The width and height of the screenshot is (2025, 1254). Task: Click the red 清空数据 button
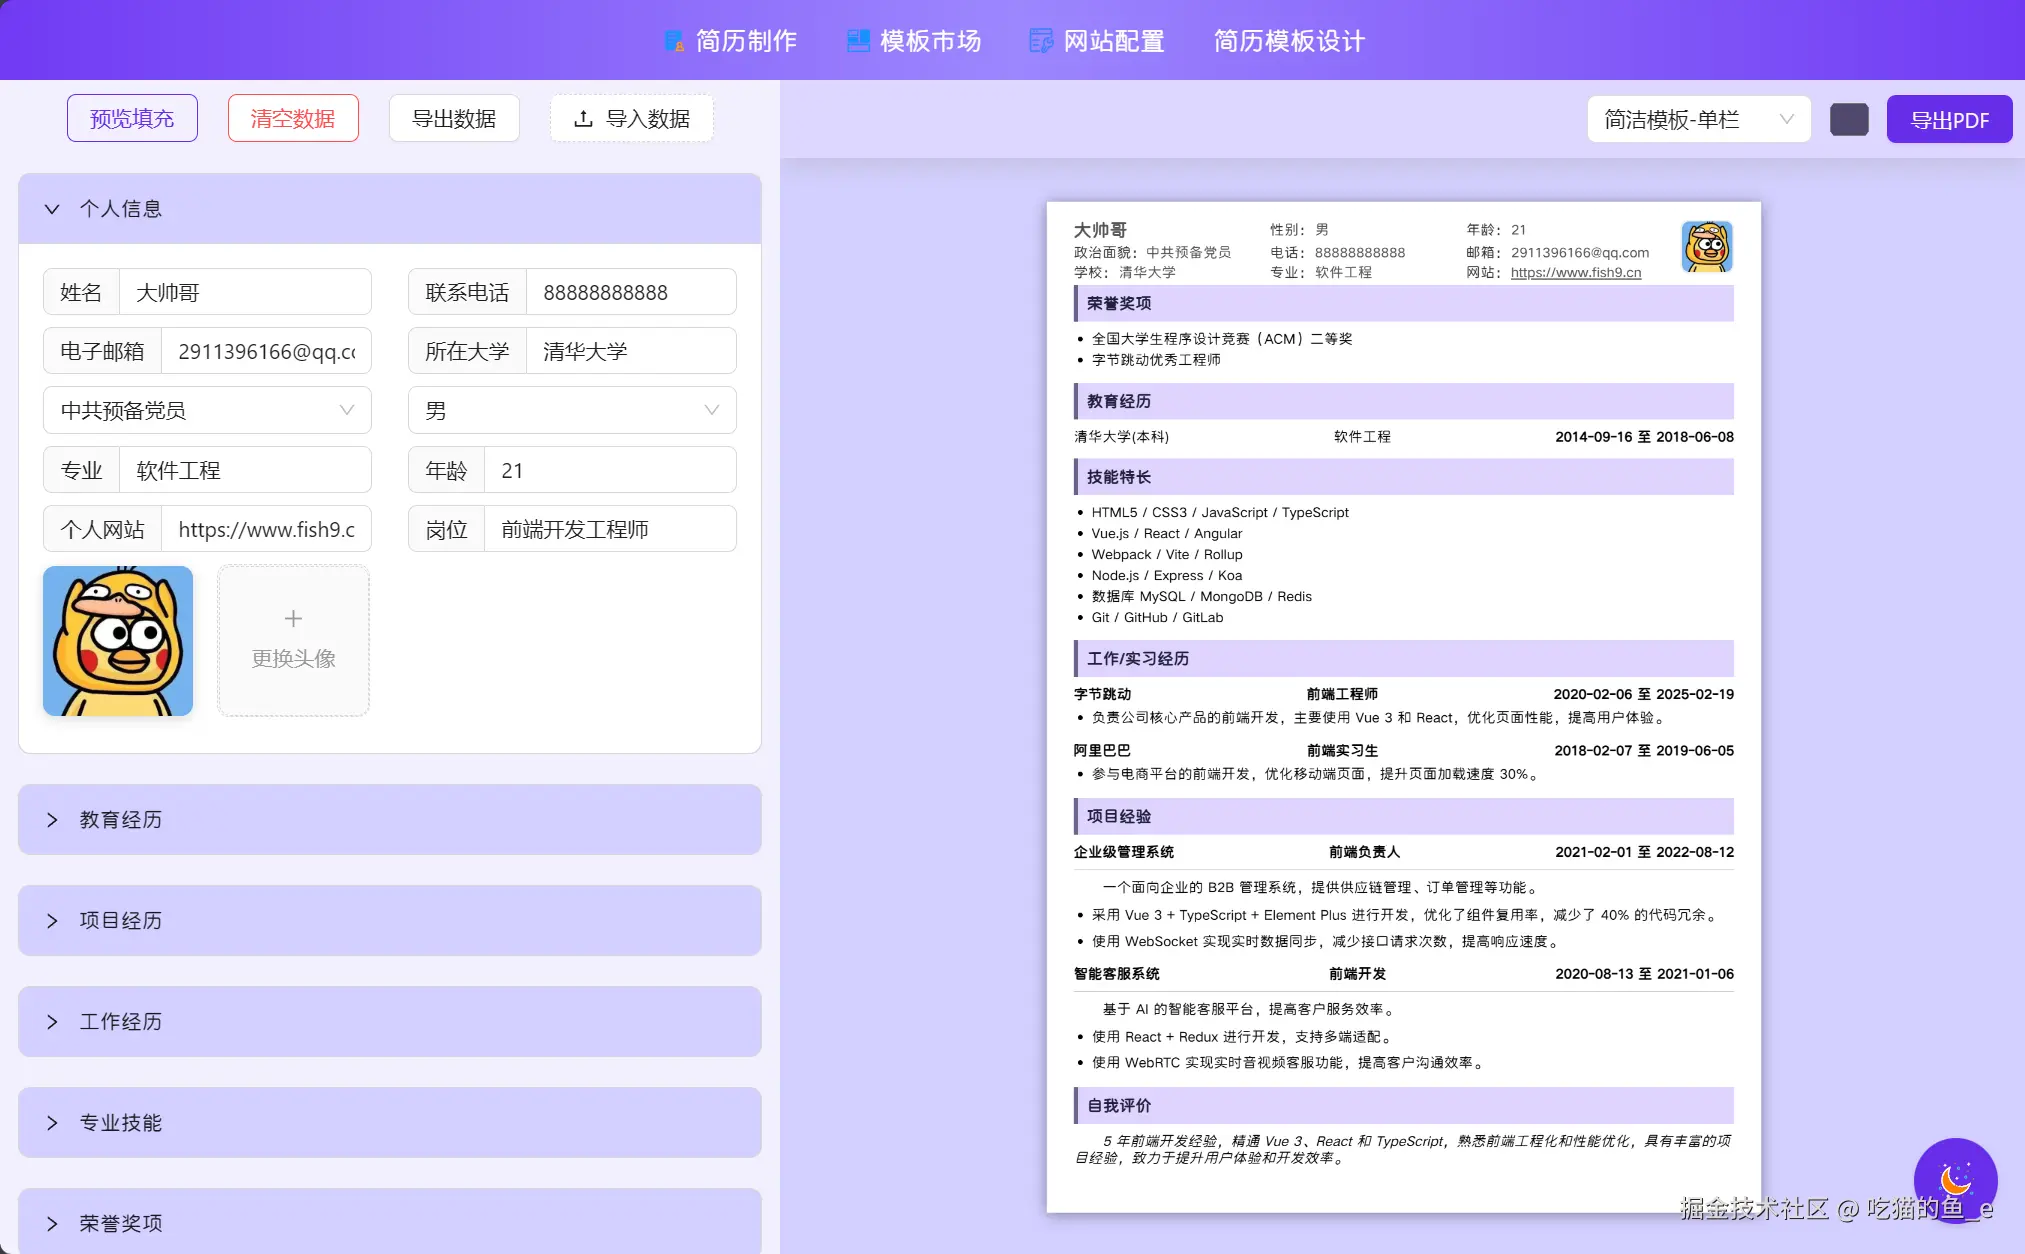coord(293,119)
